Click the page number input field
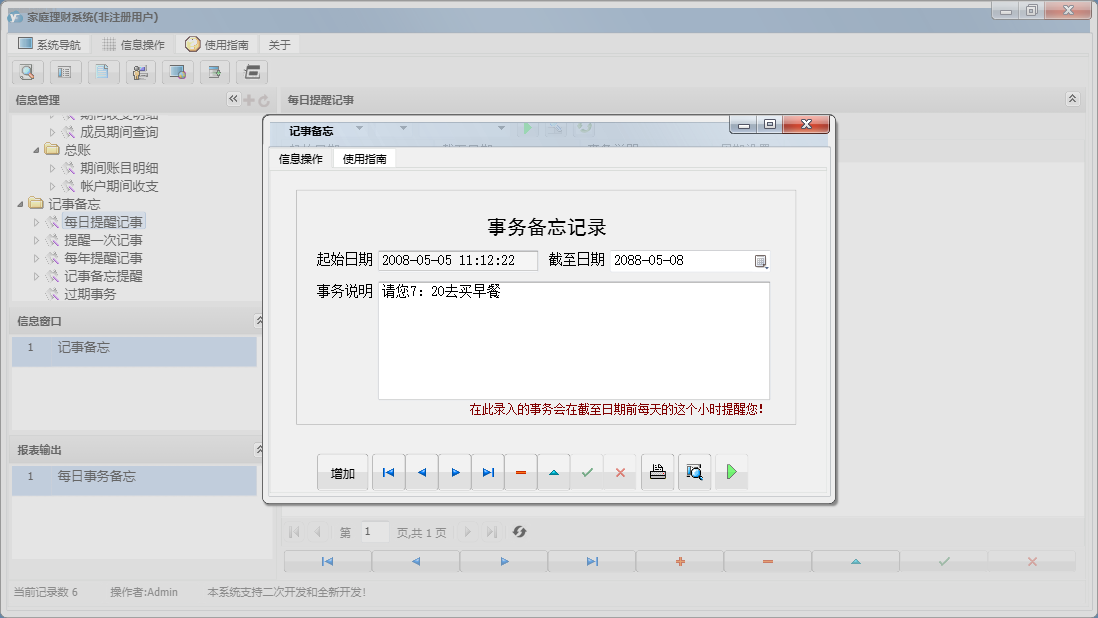This screenshot has height=618, width=1098. tap(375, 531)
